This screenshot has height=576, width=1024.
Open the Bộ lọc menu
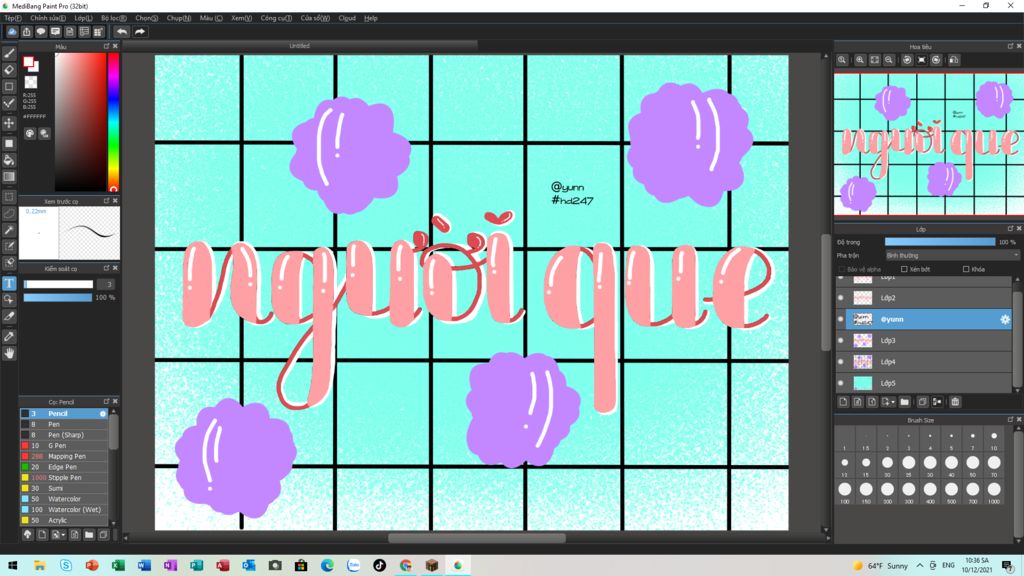pos(114,18)
